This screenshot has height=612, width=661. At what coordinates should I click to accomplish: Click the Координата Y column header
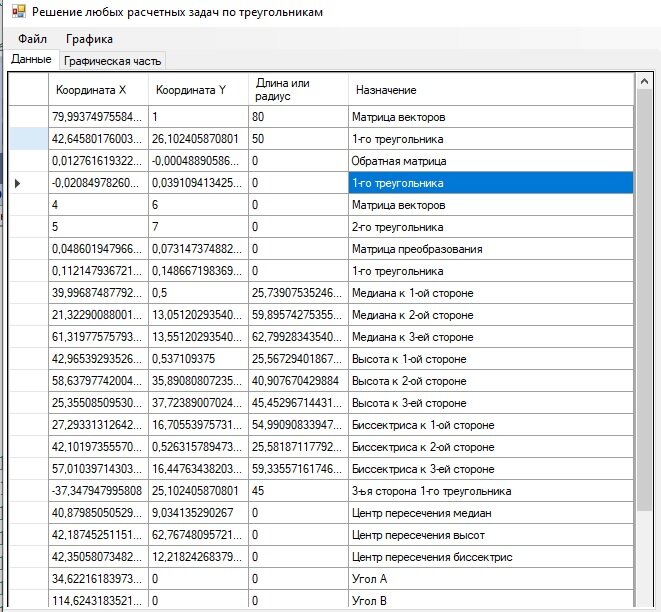(199, 90)
